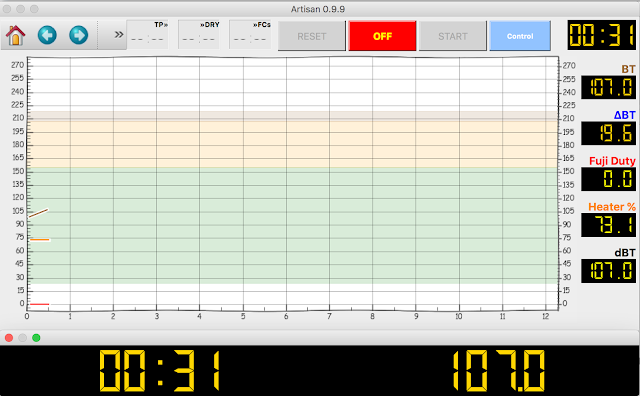Expand toolbar with the » chevron
Image resolution: width=640 pixels, height=396 pixels.
(x=119, y=35)
